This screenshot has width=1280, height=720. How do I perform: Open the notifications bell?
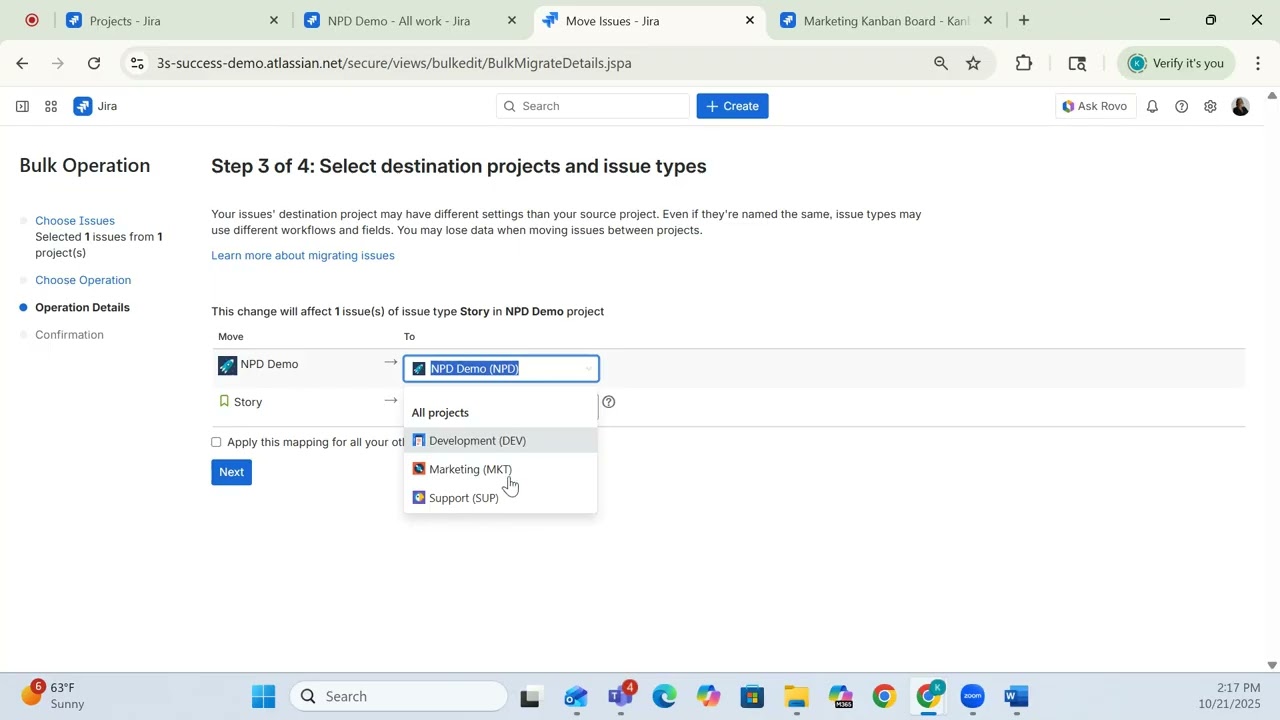click(1152, 106)
